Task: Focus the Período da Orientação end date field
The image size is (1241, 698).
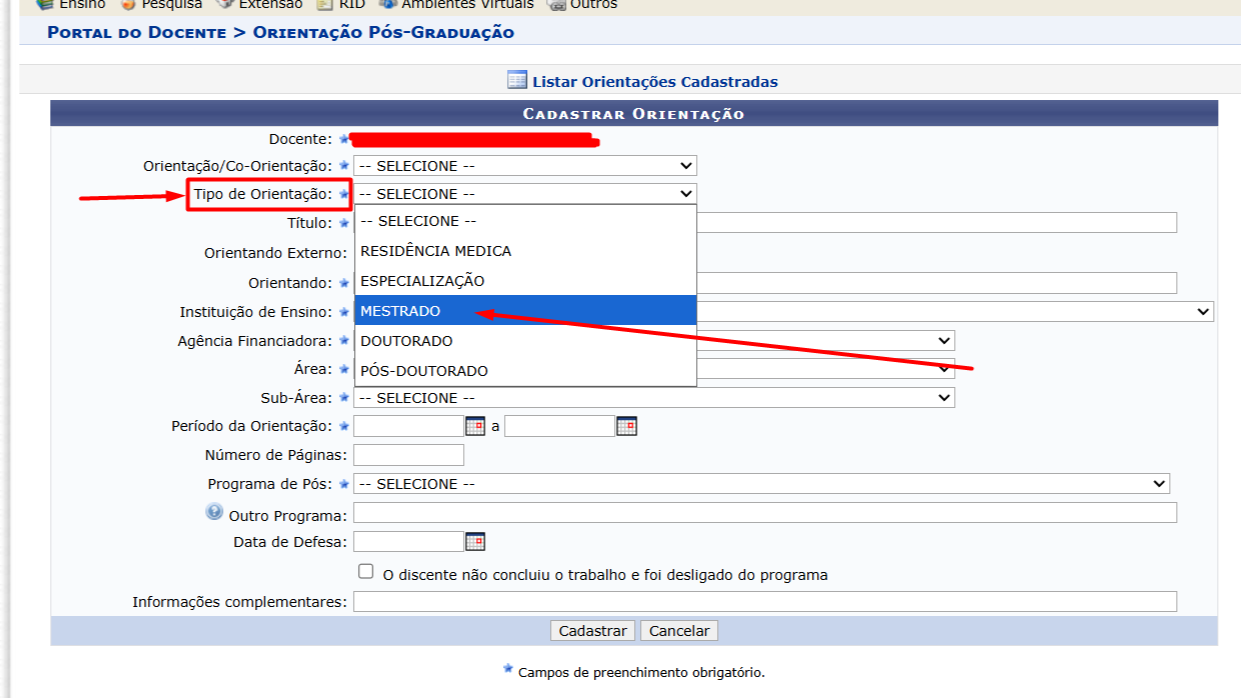Action: point(560,426)
